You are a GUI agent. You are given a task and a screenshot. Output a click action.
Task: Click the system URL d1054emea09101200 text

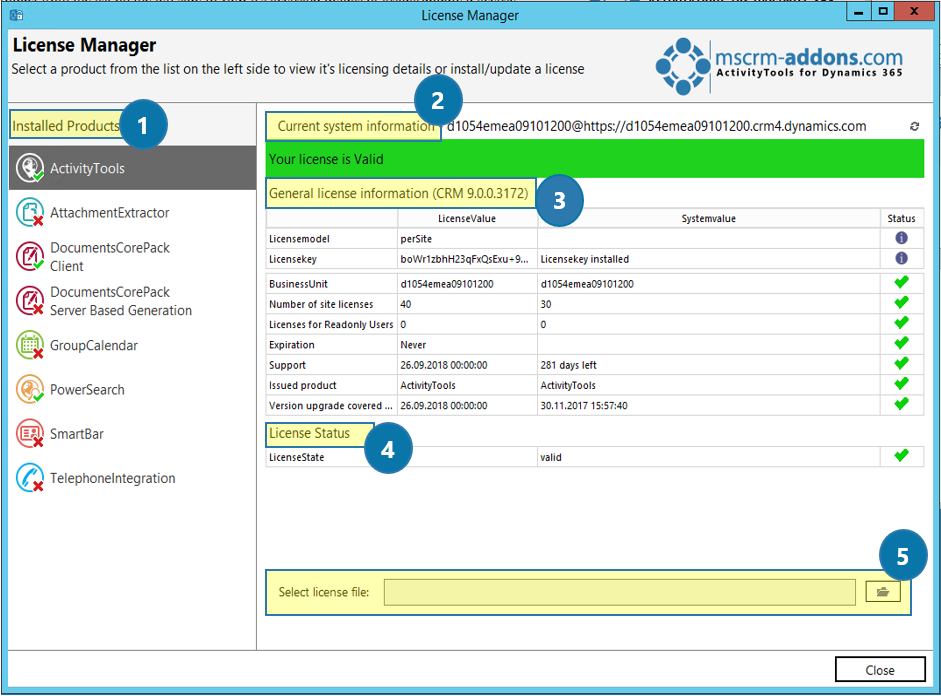tap(657, 126)
